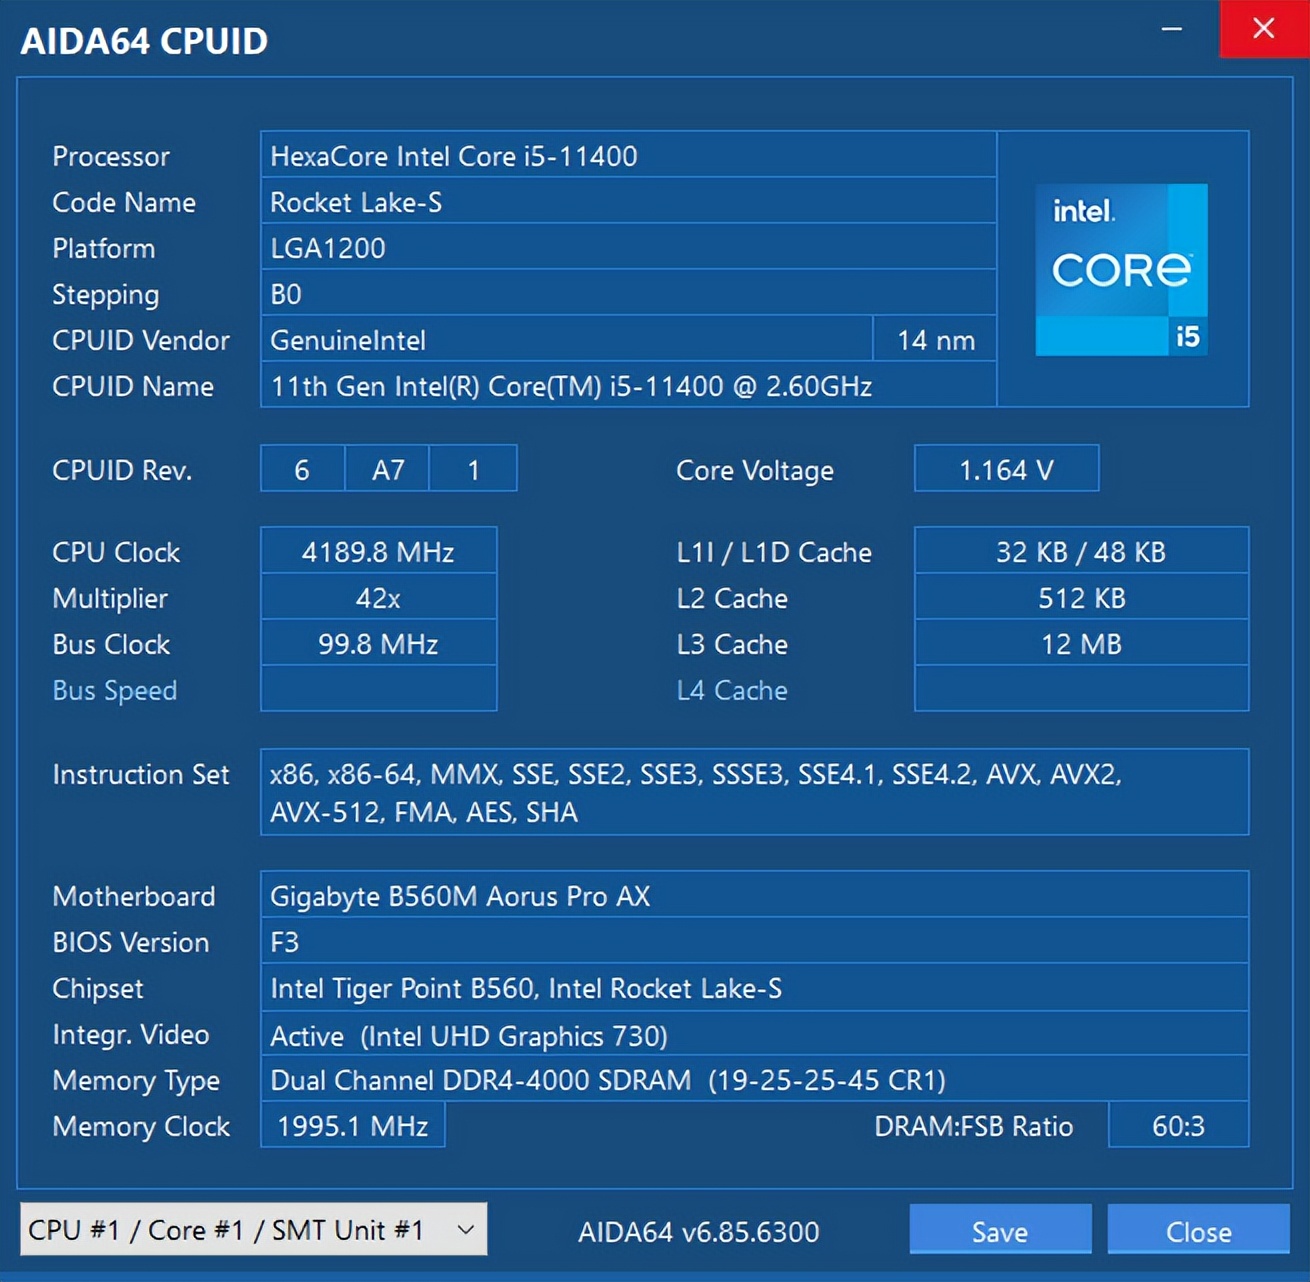Click the Core Voltage value 1.164 V
Screen dimensions: 1310x1282
(1005, 470)
